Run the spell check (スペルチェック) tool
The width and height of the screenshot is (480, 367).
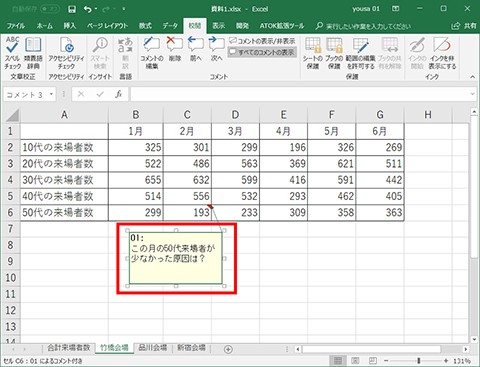[x=13, y=53]
